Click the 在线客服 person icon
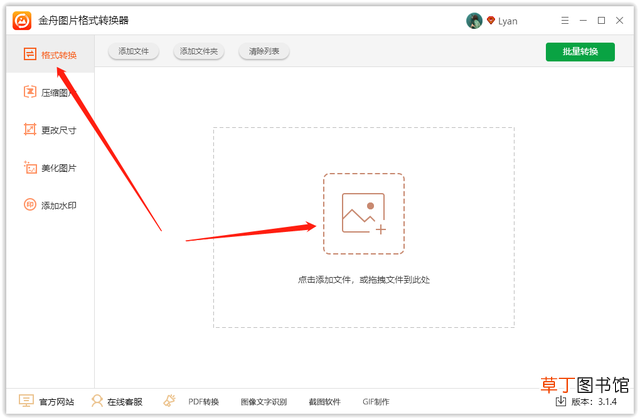The width and height of the screenshot is (640, 420). pos(97,401)
